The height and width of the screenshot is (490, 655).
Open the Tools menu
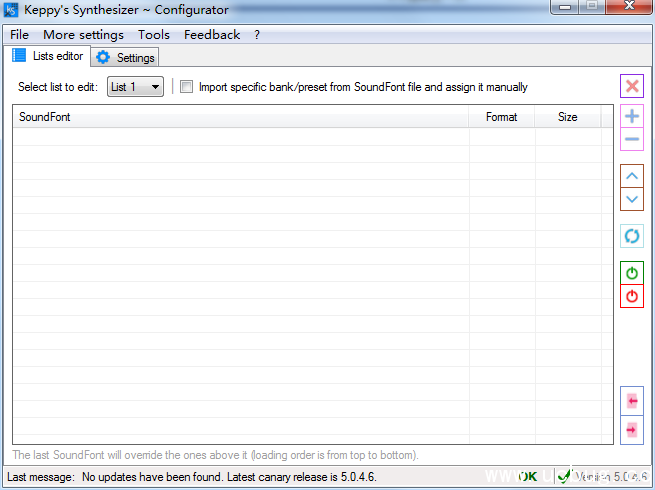click(154, 35)
